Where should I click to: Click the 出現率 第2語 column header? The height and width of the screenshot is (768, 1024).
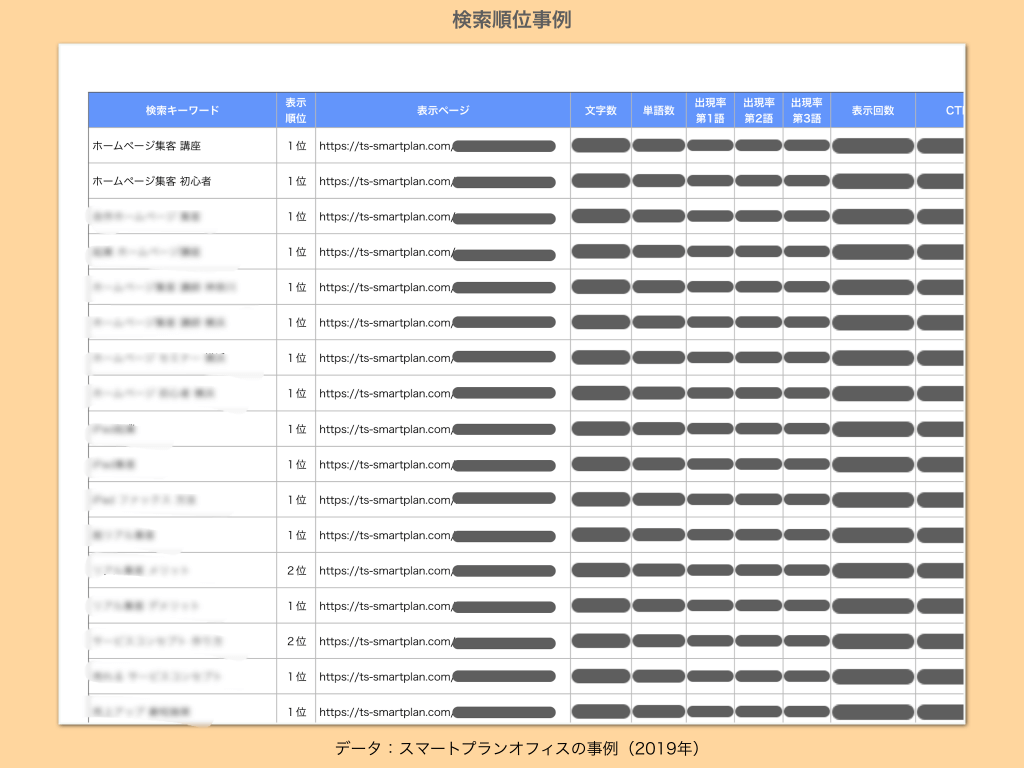(x=758, y=110)
